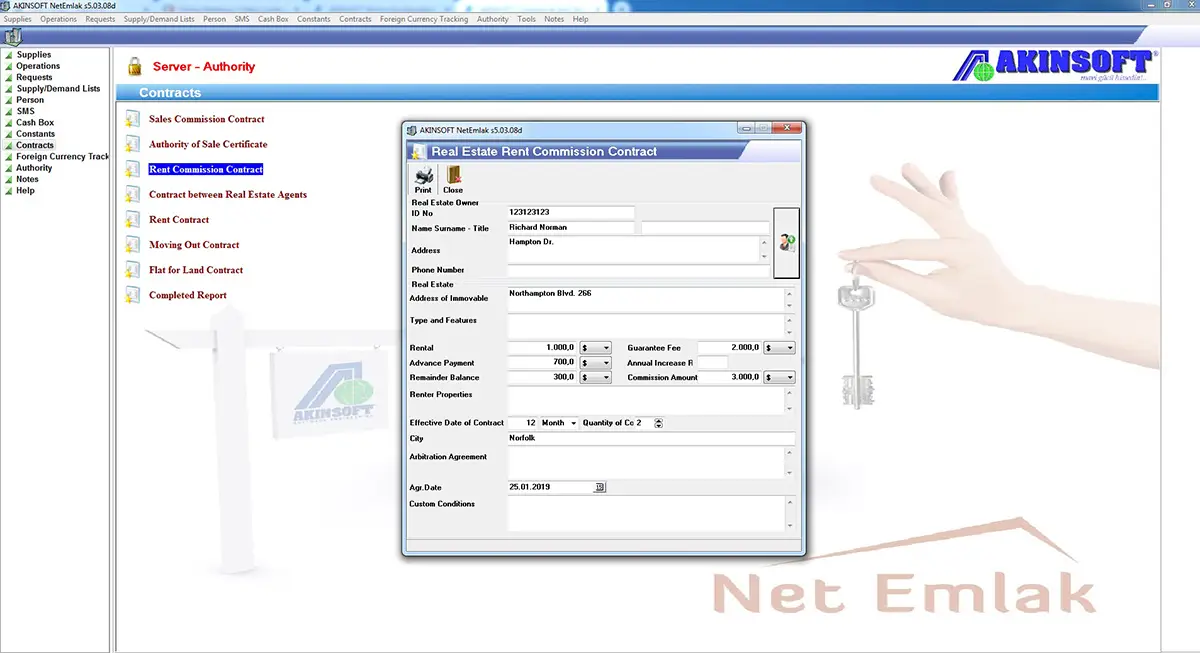Image resolution: width=1200 pixels, height=653 pixels.
Task: Click the Authority of Sale Certificate icon
Action: point(132,144)
